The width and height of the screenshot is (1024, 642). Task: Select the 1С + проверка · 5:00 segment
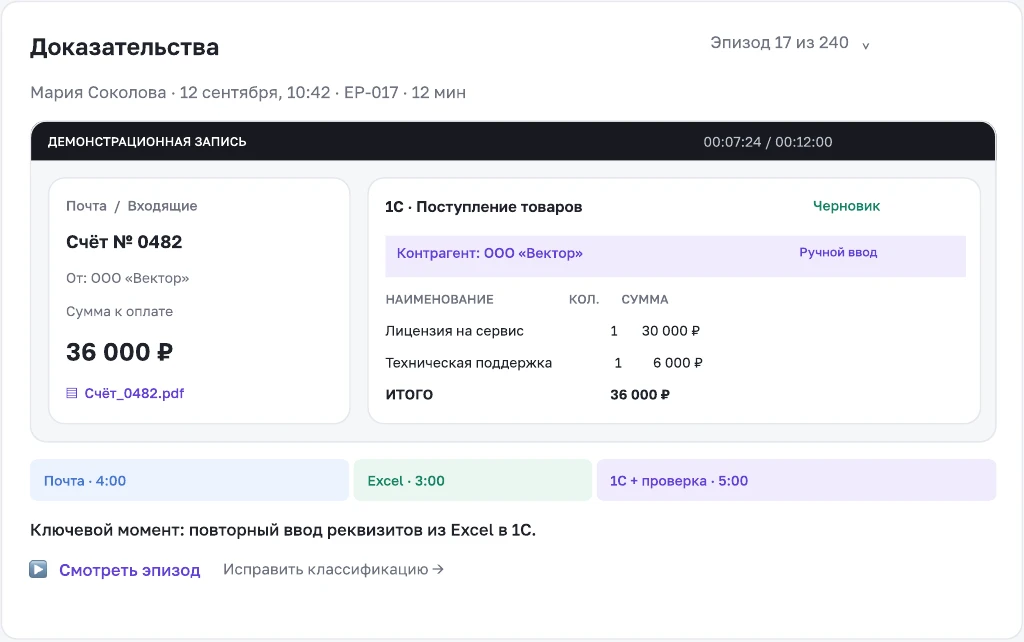(x=796, y=481)
